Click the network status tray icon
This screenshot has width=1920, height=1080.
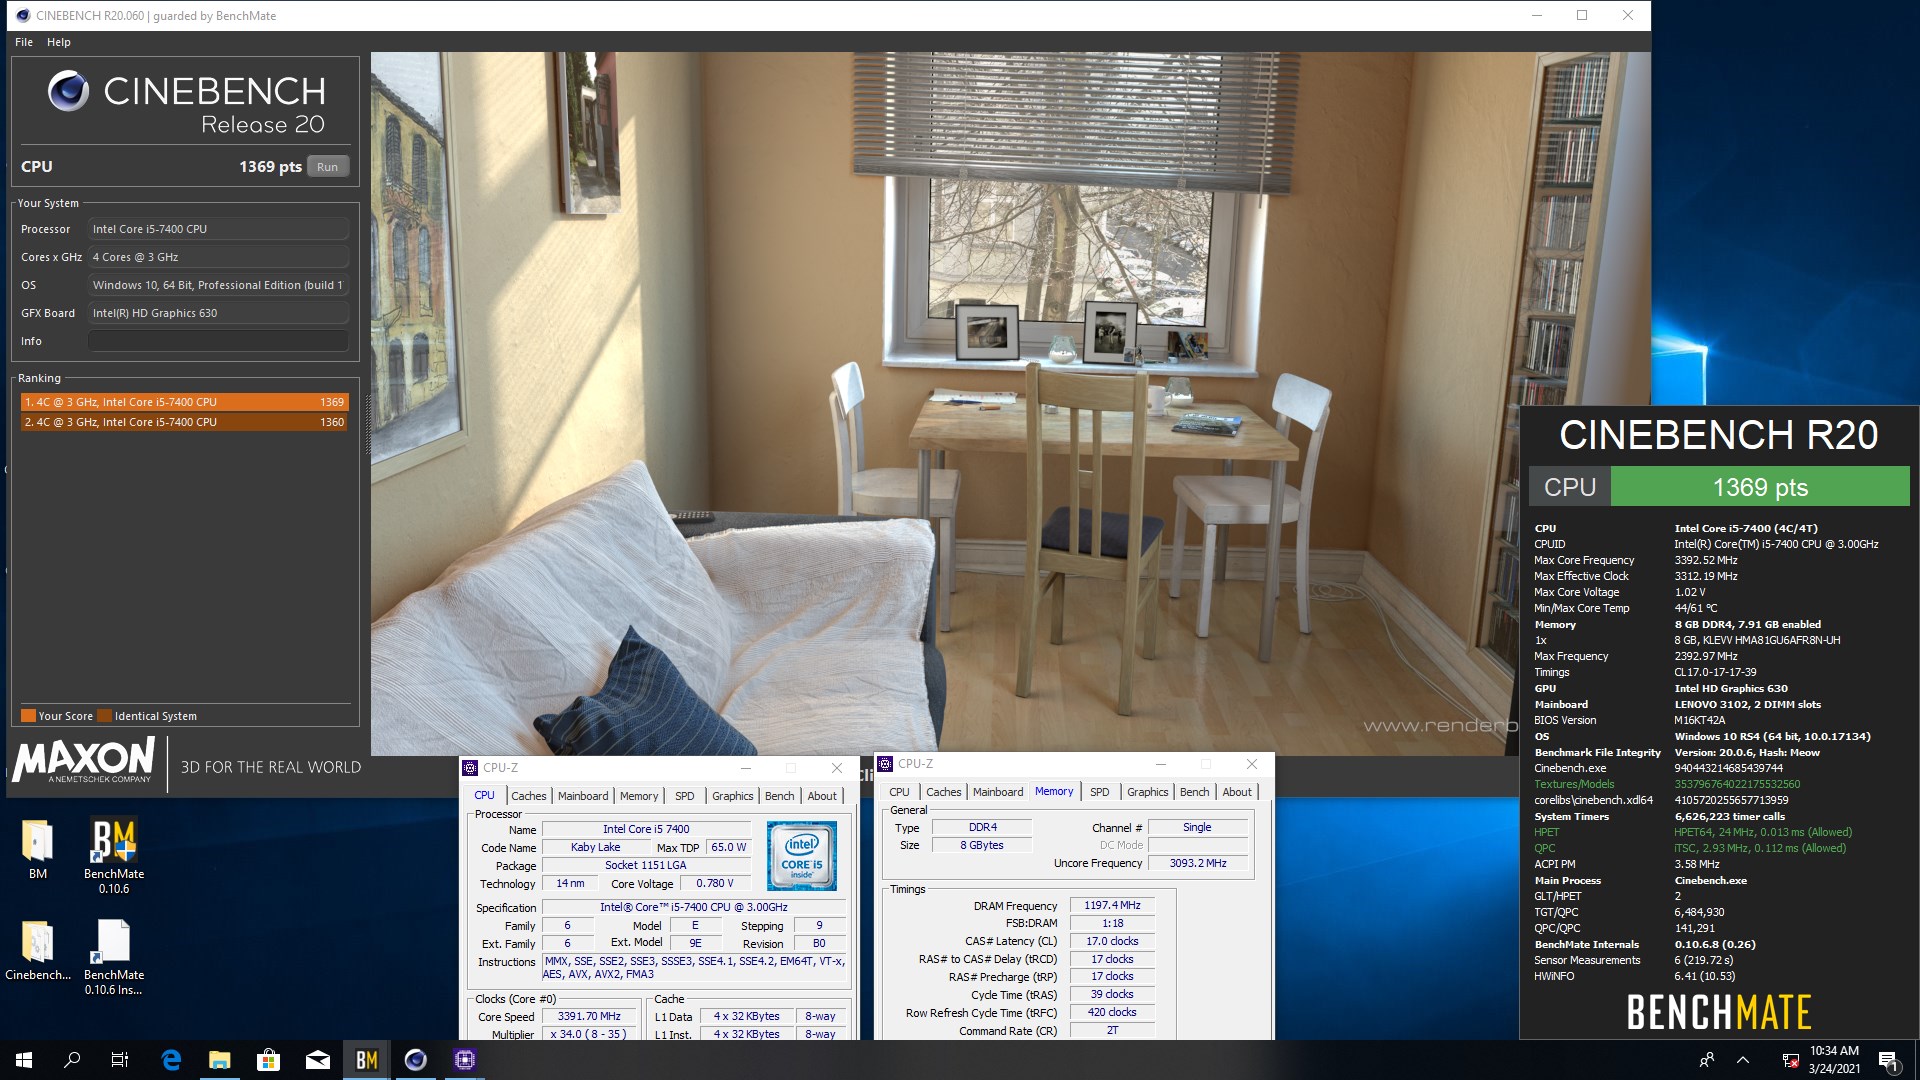coord(1790,1060)
